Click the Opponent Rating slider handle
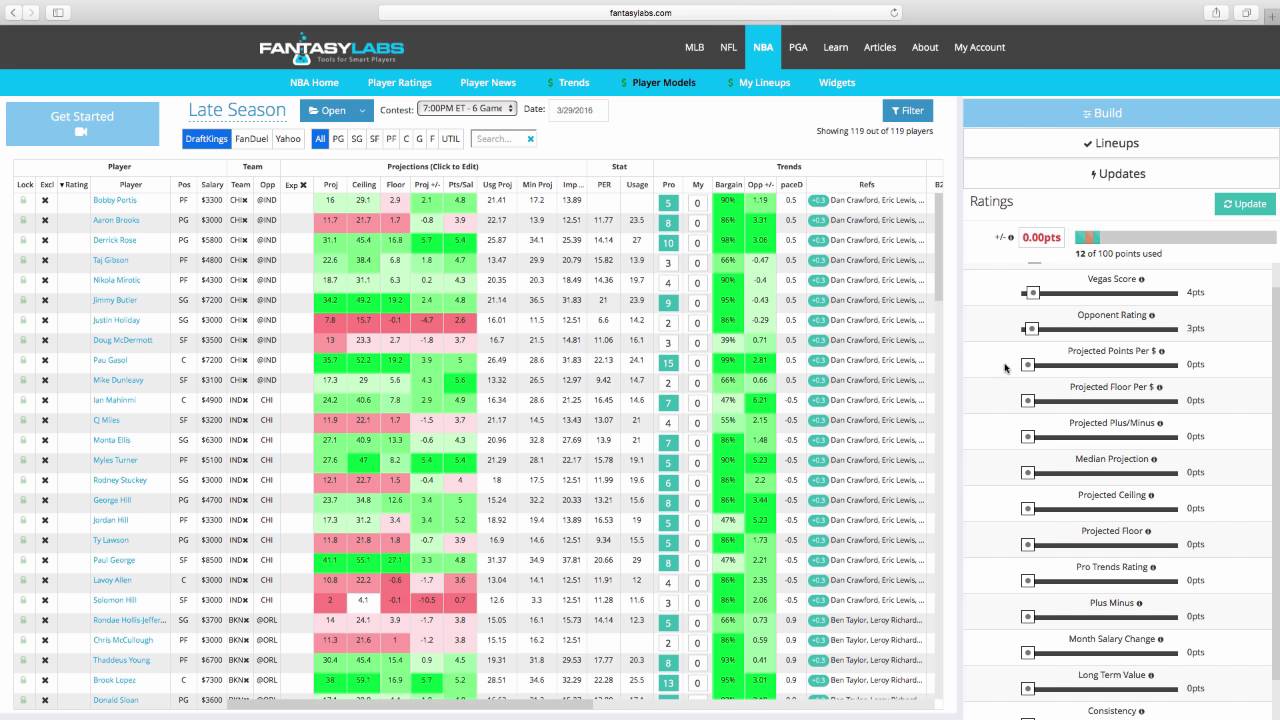This screenshot has width=1280, height=720. 1031,329
